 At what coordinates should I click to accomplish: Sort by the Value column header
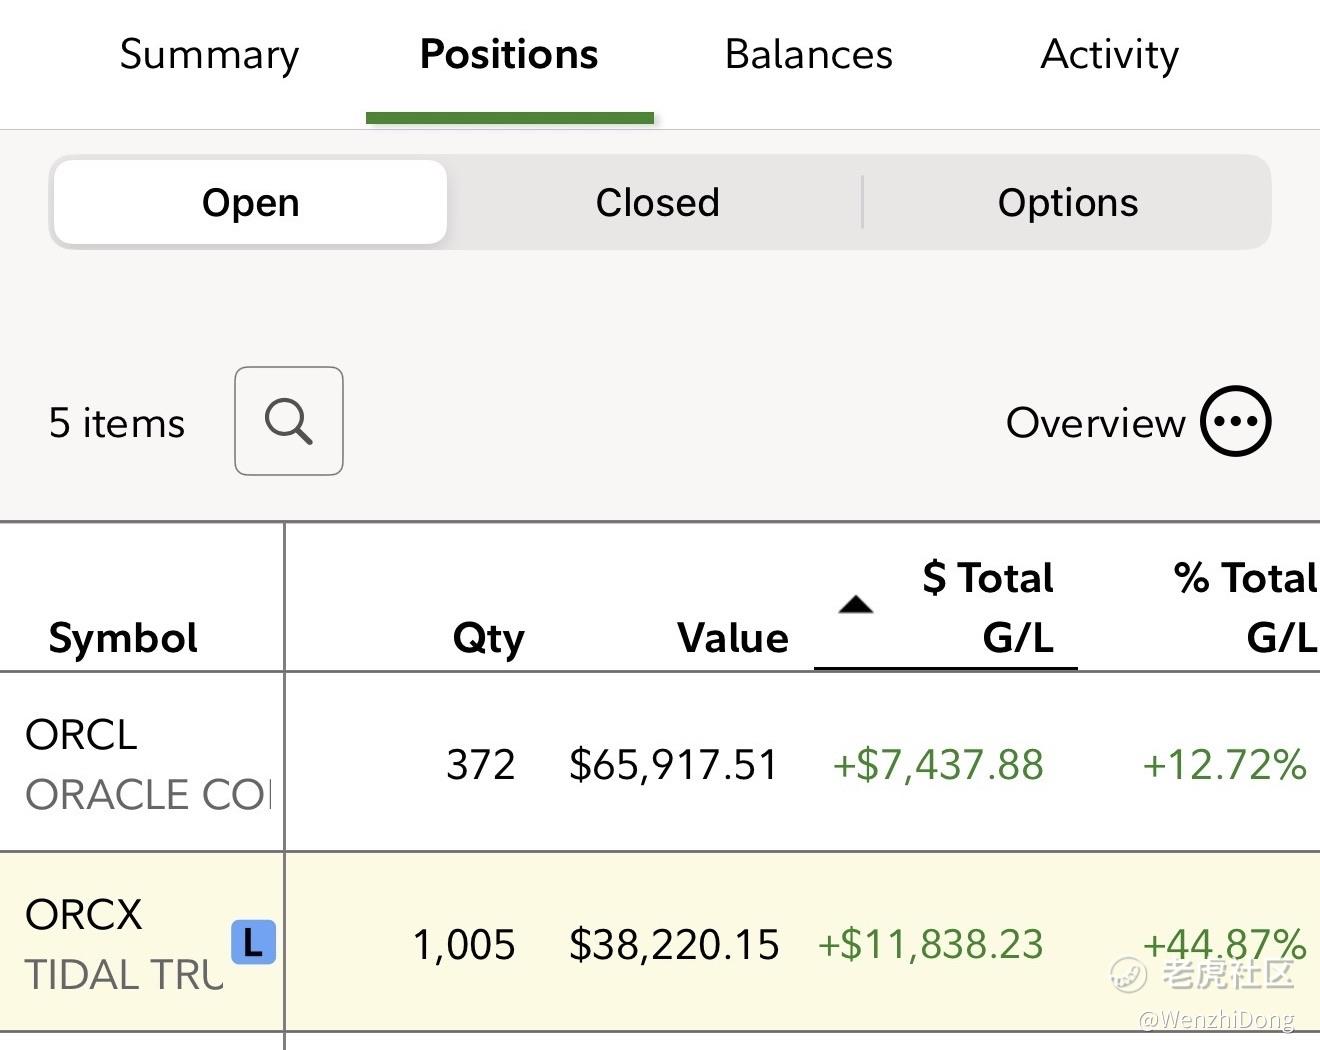[x=732, y=638]
